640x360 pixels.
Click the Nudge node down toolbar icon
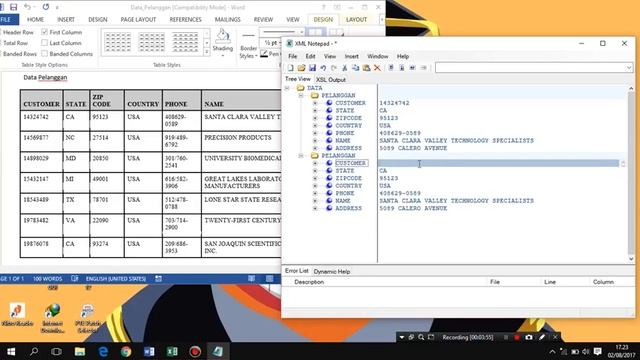click(402, 68)
